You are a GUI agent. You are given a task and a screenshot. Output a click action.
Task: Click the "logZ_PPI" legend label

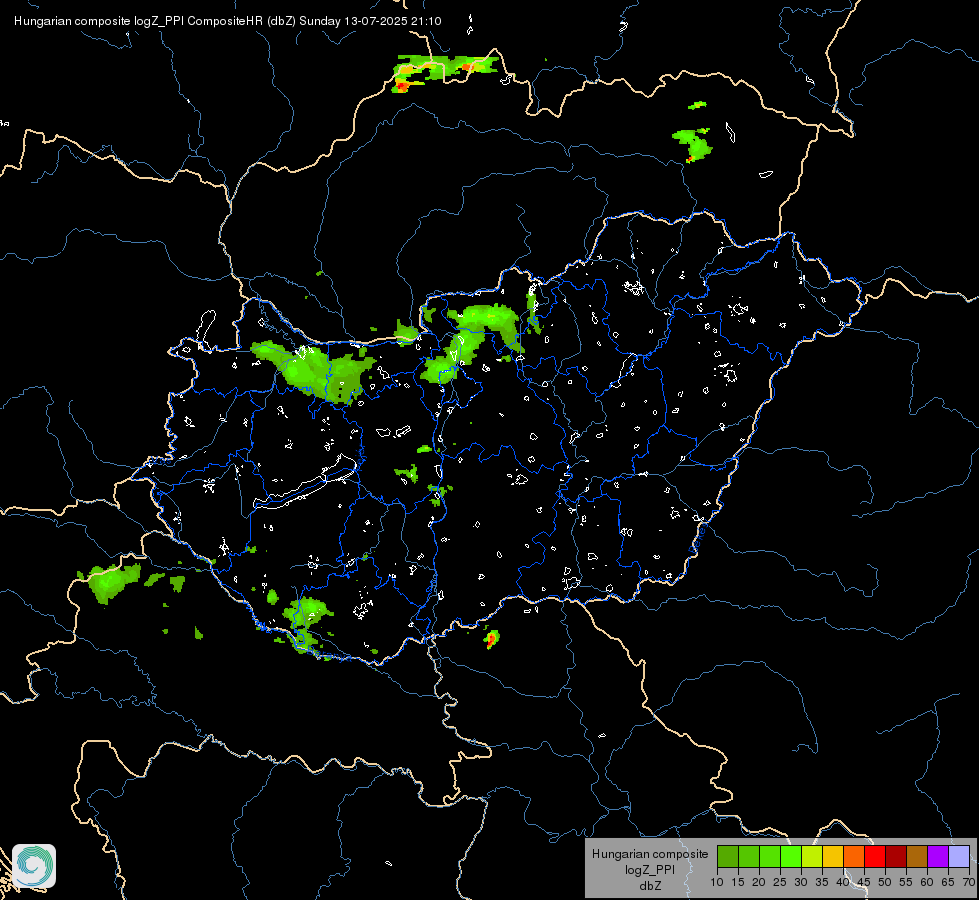click(x=650, y=870)
